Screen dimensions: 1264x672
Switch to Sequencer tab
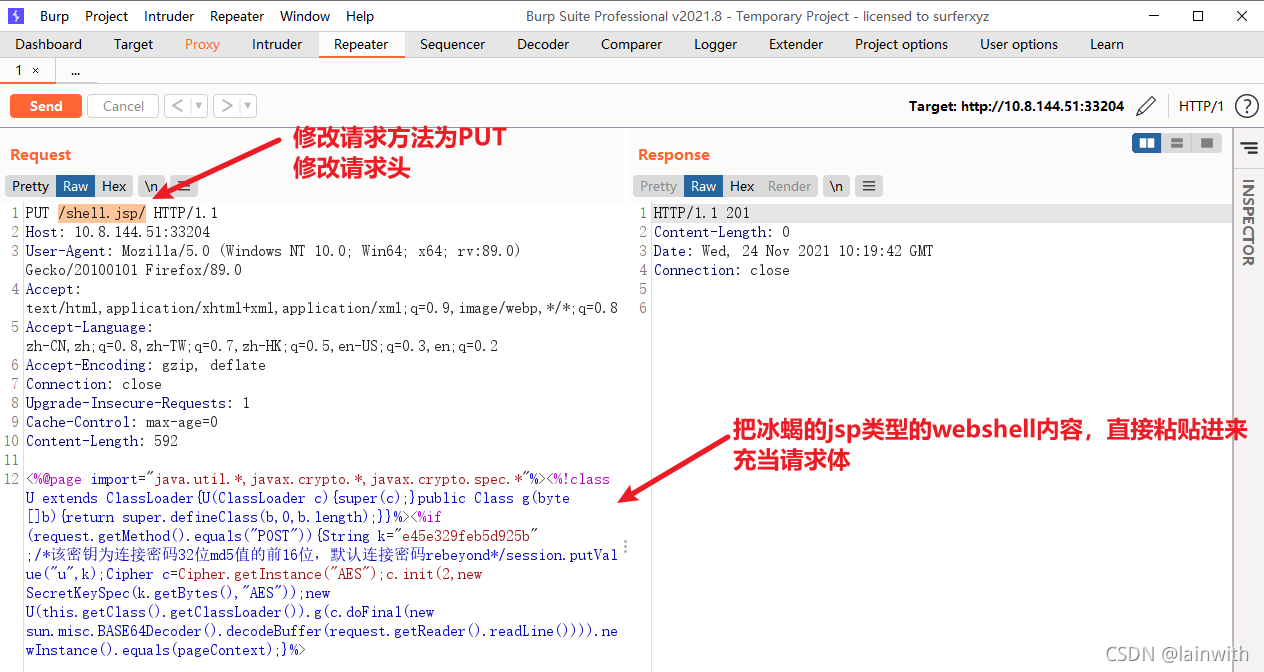[x=452, y=44]
